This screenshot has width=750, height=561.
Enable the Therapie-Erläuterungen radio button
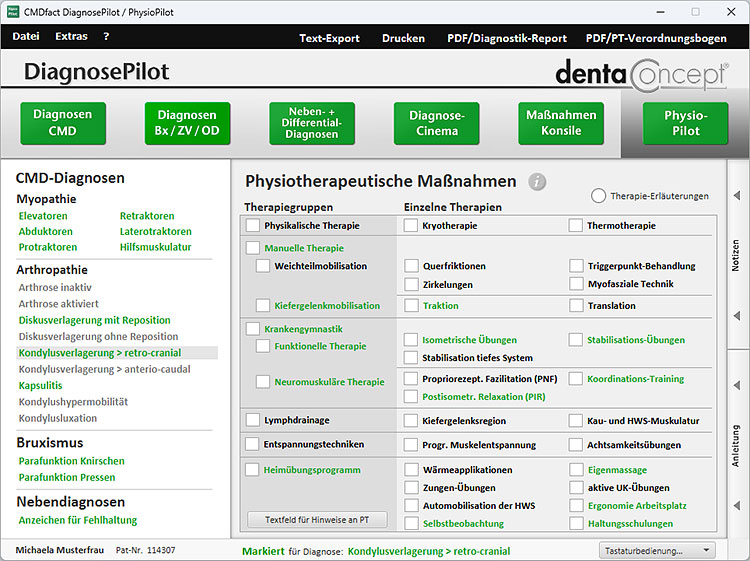point(598,196)
